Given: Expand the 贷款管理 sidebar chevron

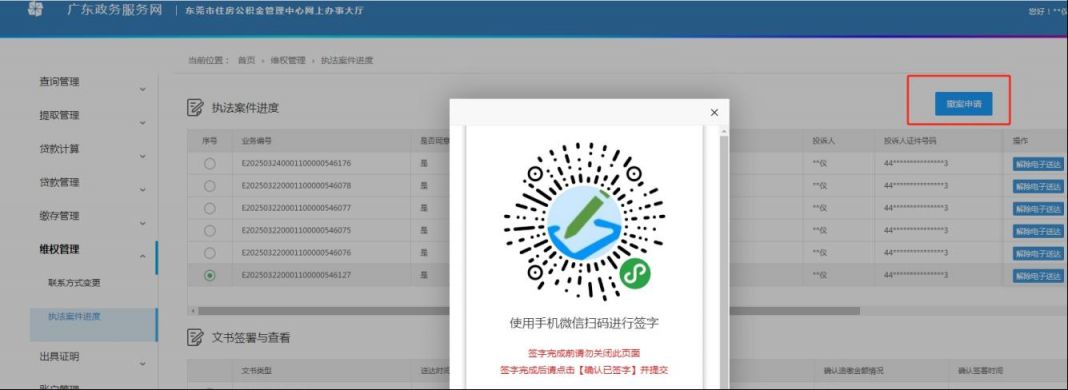Looking at the screenshot, I should [x=143, y=189].
